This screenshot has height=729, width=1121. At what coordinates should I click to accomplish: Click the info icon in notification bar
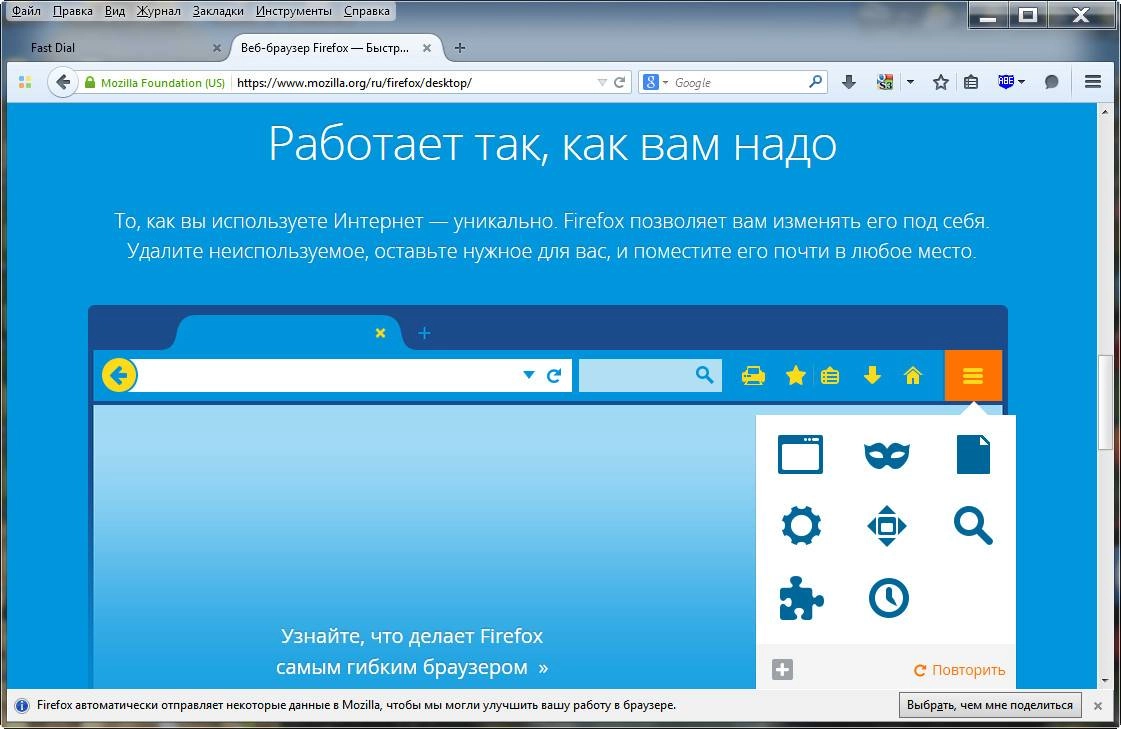[x=22, y=706]
